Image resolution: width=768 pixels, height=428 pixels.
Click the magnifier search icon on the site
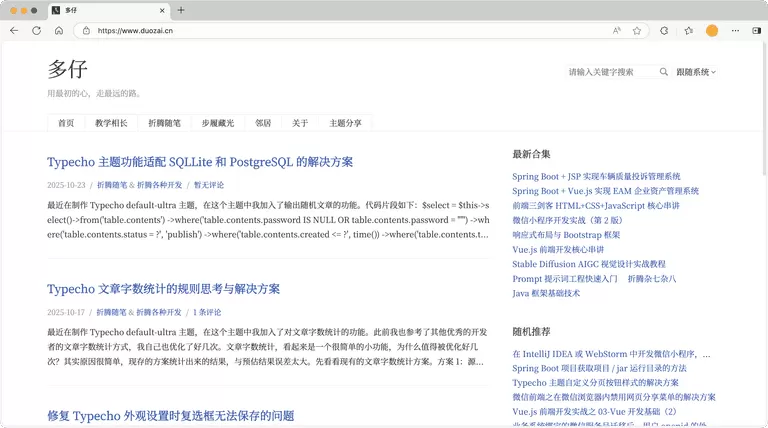(x=664, y=72)
